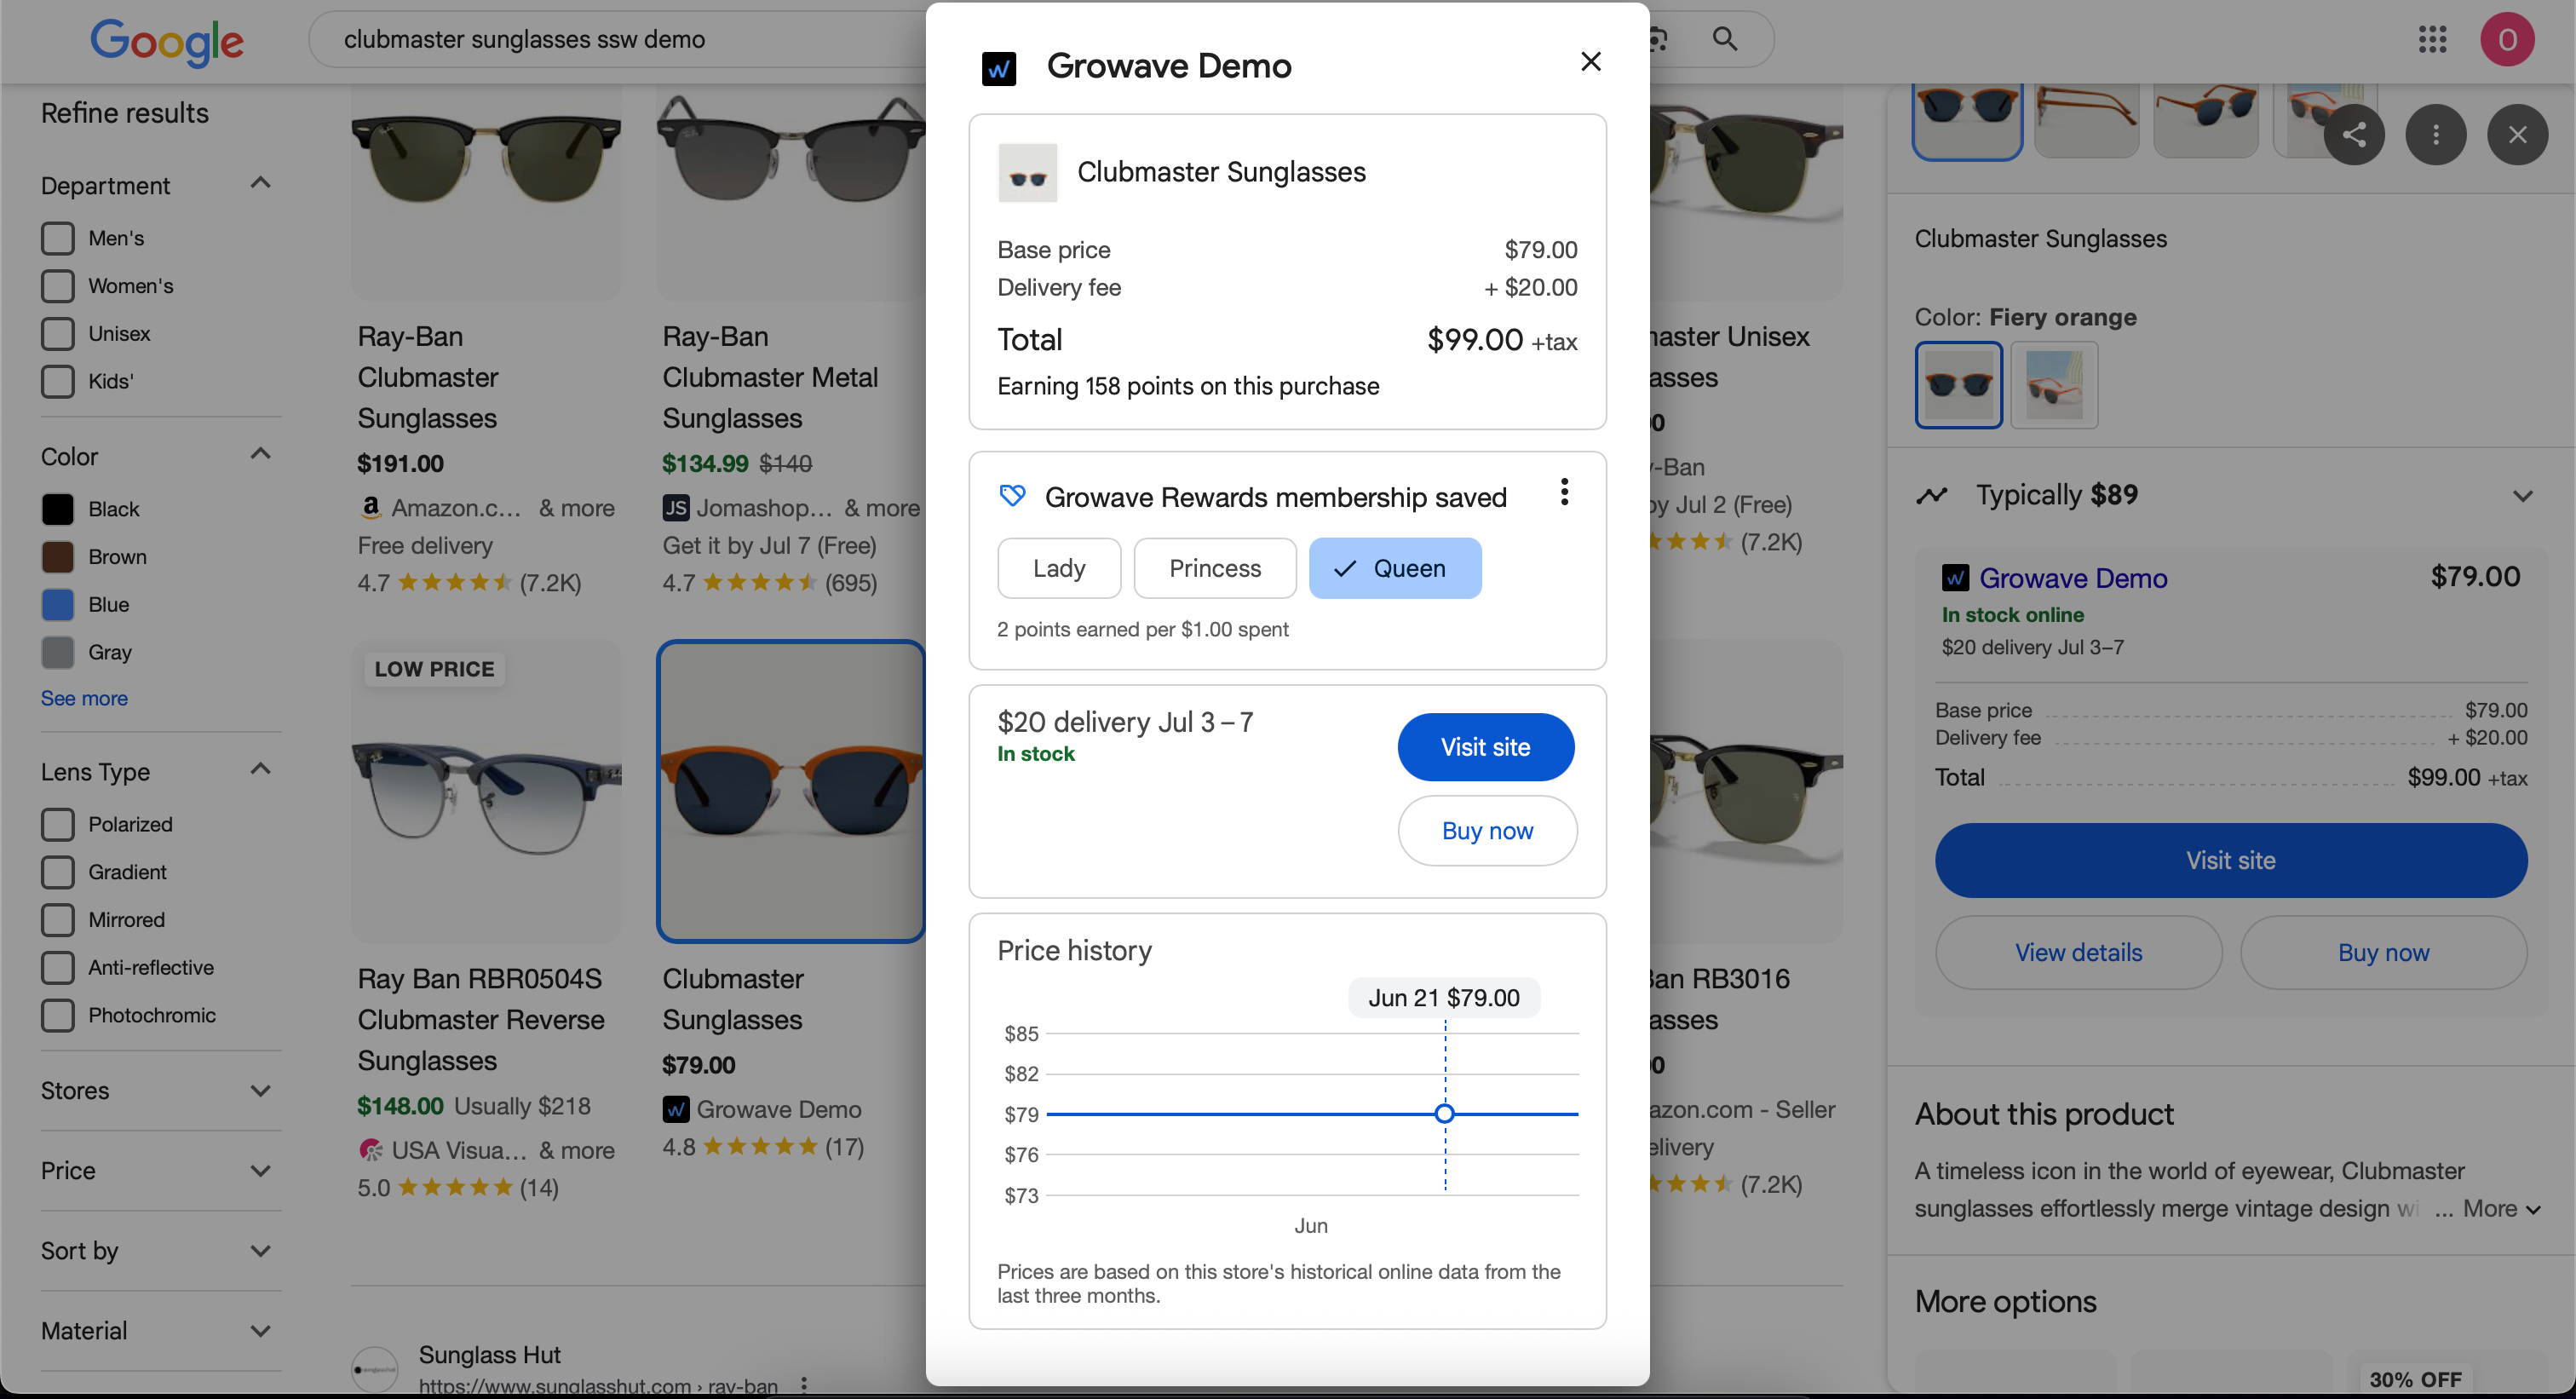Click Growave Demo icon under $79.00 listing
This screenshot has width=2576, height=1399.
(x=675, y=1109)
